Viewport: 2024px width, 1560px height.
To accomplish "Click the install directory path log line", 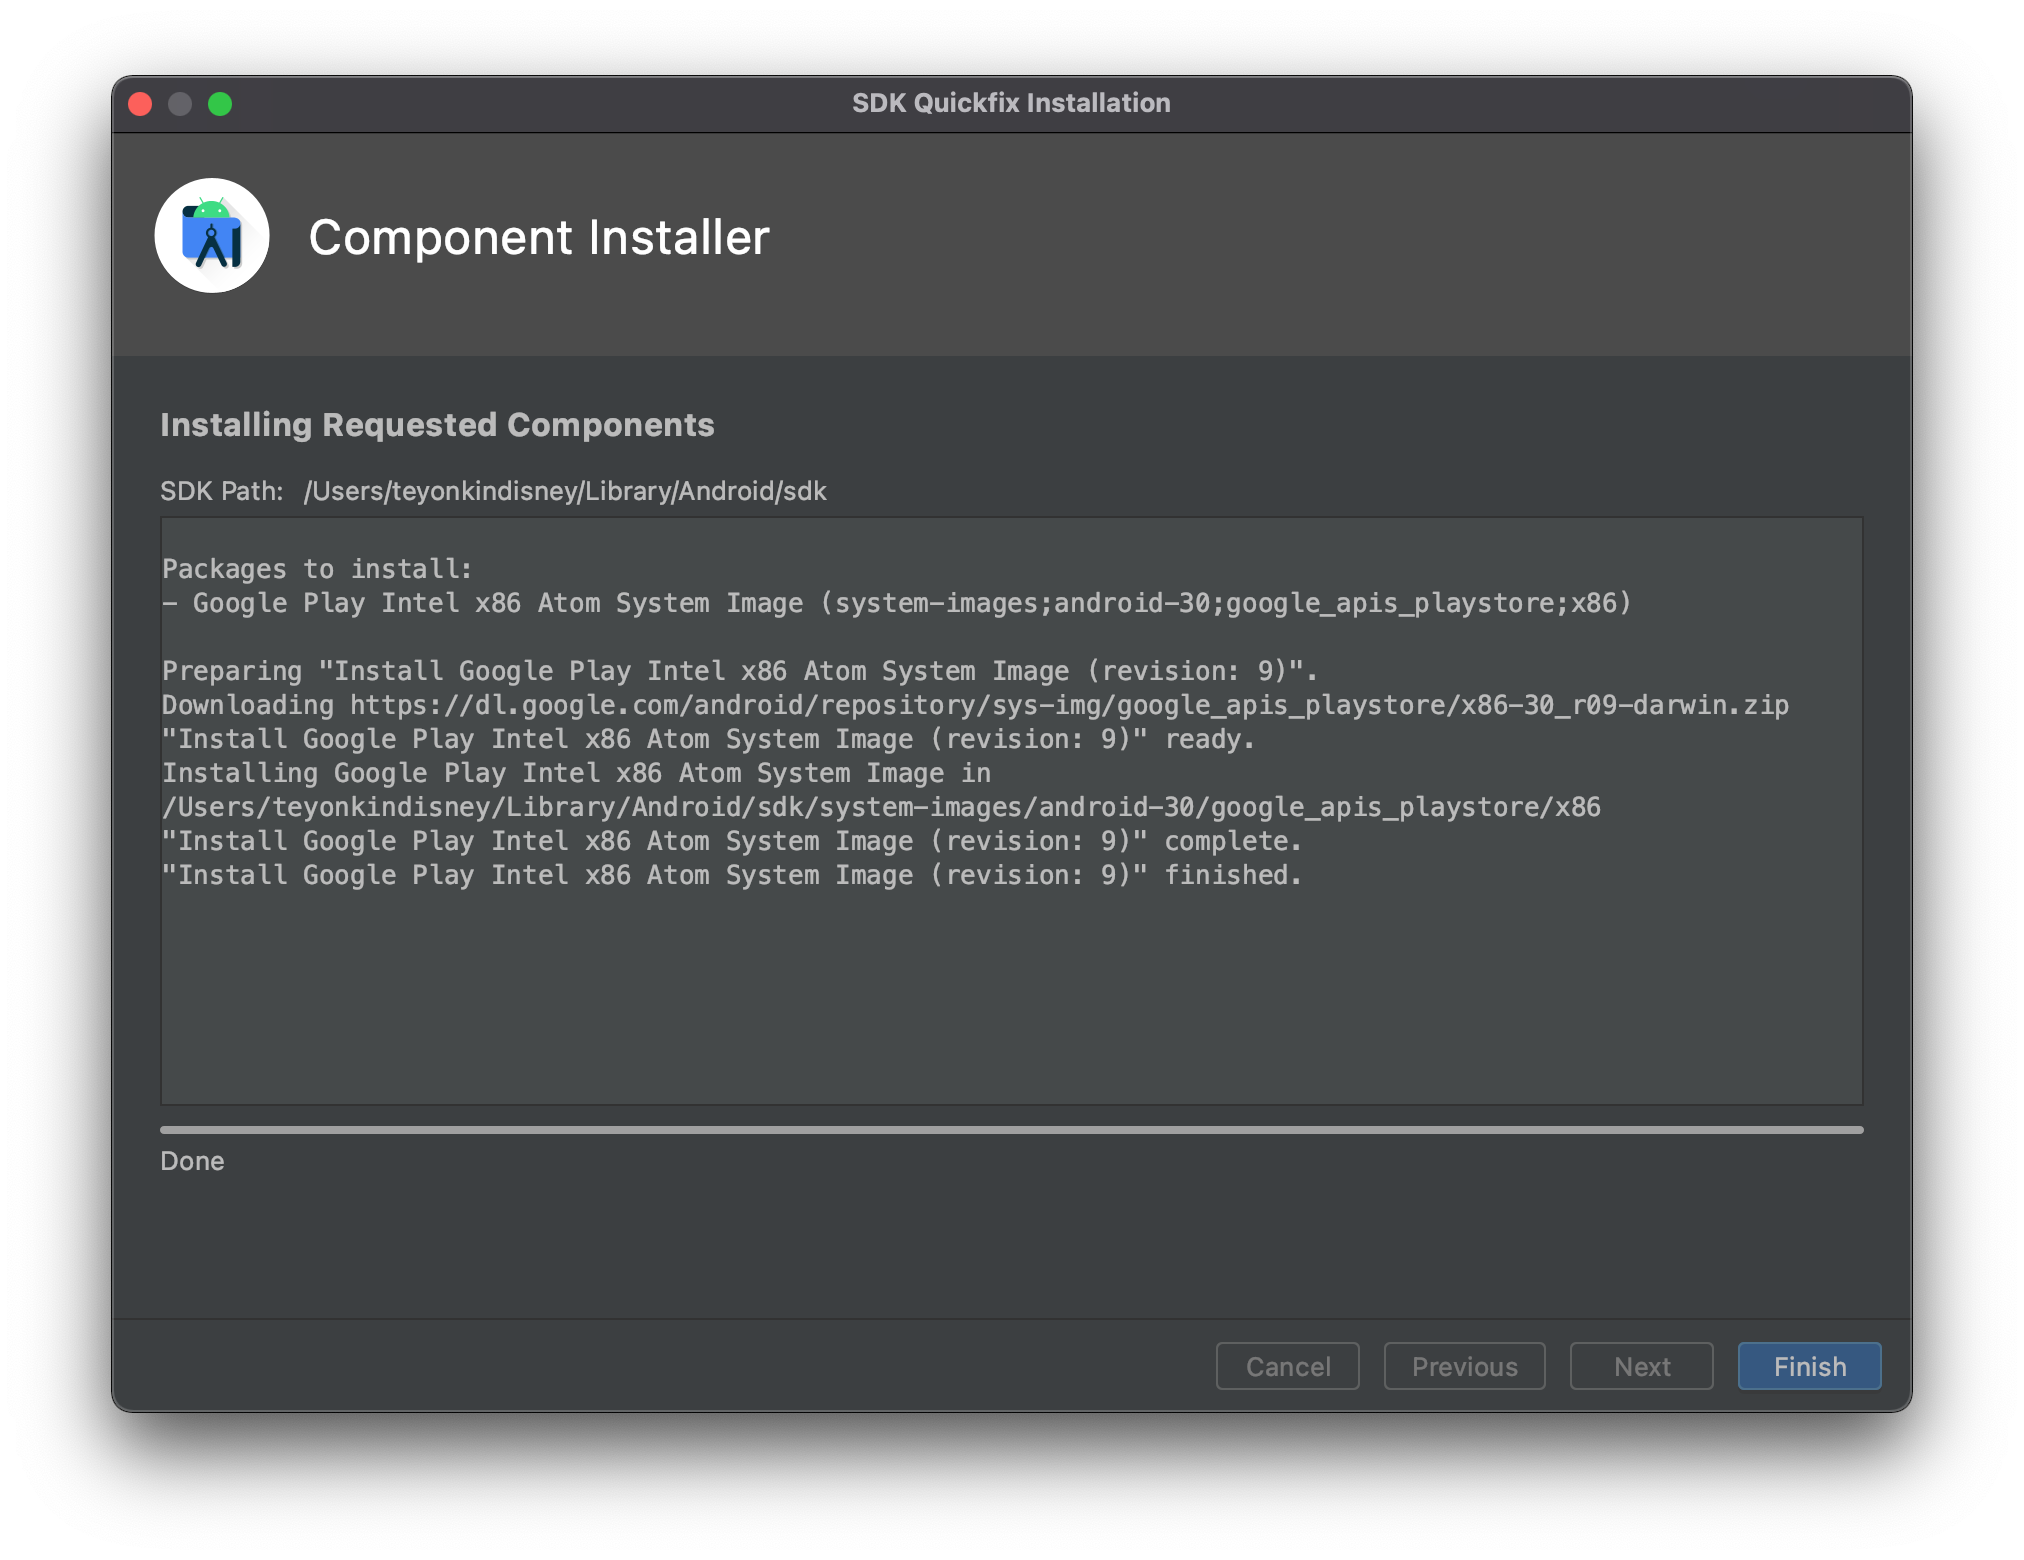I will pyautogui.click(x=881, y=807).
